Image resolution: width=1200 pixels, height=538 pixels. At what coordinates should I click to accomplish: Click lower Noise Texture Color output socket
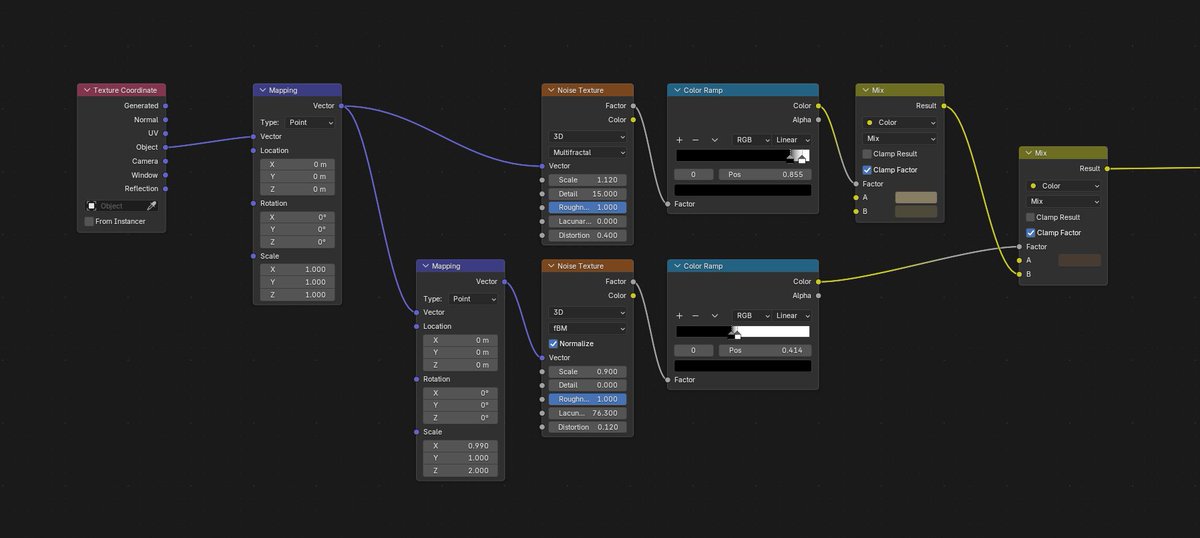pyautogui.click(x=633, y=295)
